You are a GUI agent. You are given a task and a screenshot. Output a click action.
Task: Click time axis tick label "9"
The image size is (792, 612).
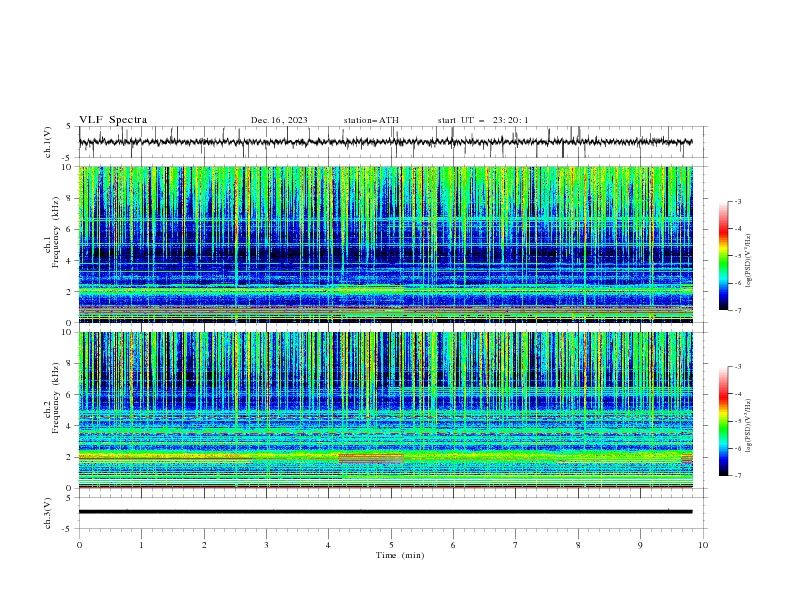pyautogui.click(x=640, y=545)
